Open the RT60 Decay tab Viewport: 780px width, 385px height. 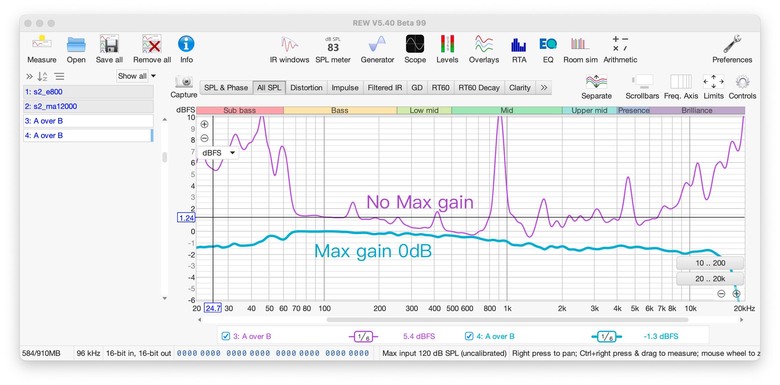tap(479, 88)
